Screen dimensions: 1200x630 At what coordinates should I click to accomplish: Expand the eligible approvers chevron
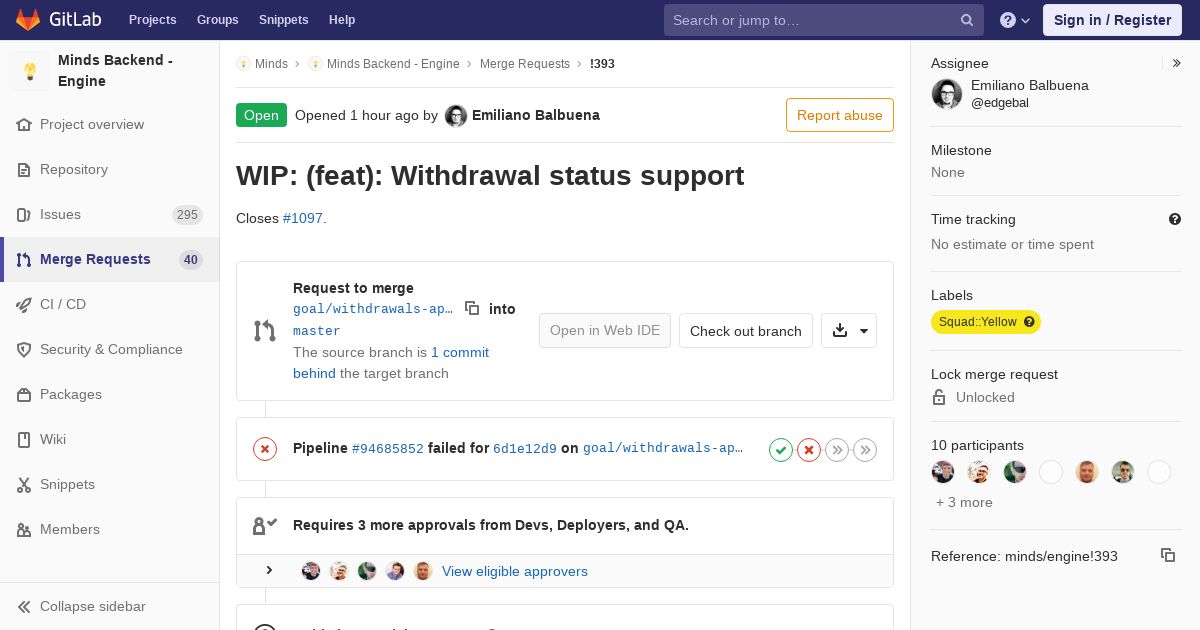(269, 570)
